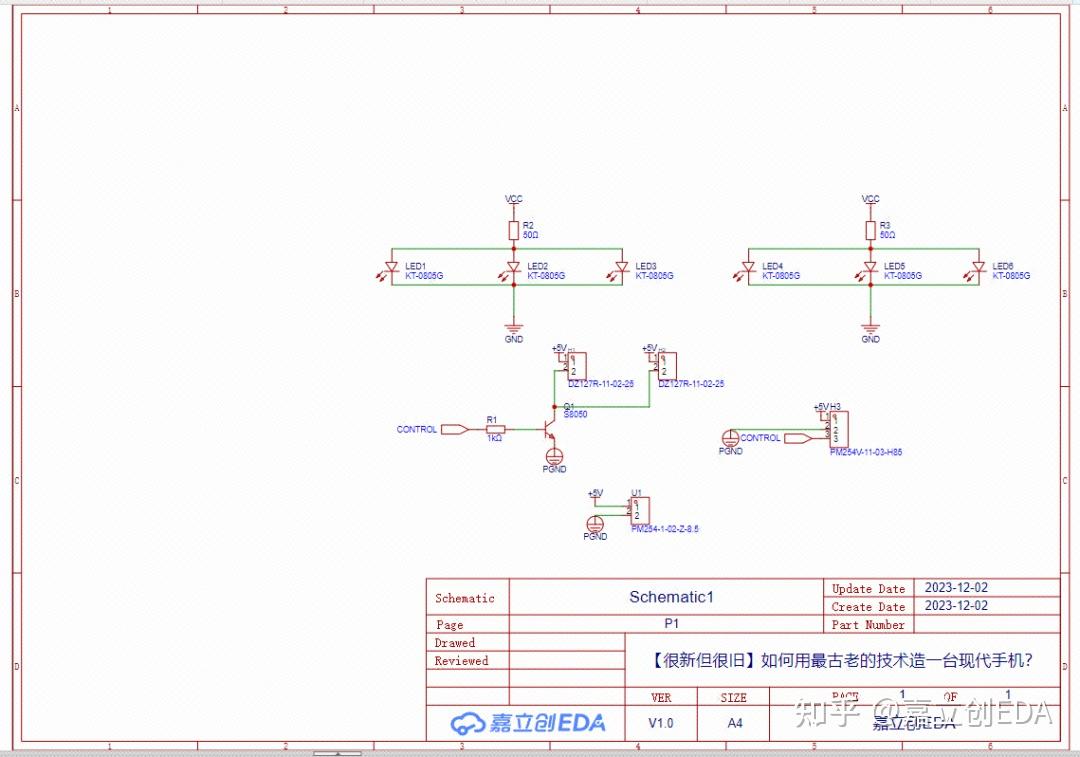Select the CONTROL net port beside H3
This screenshot has width=1080, height=757.
click(x=798, y=438)
